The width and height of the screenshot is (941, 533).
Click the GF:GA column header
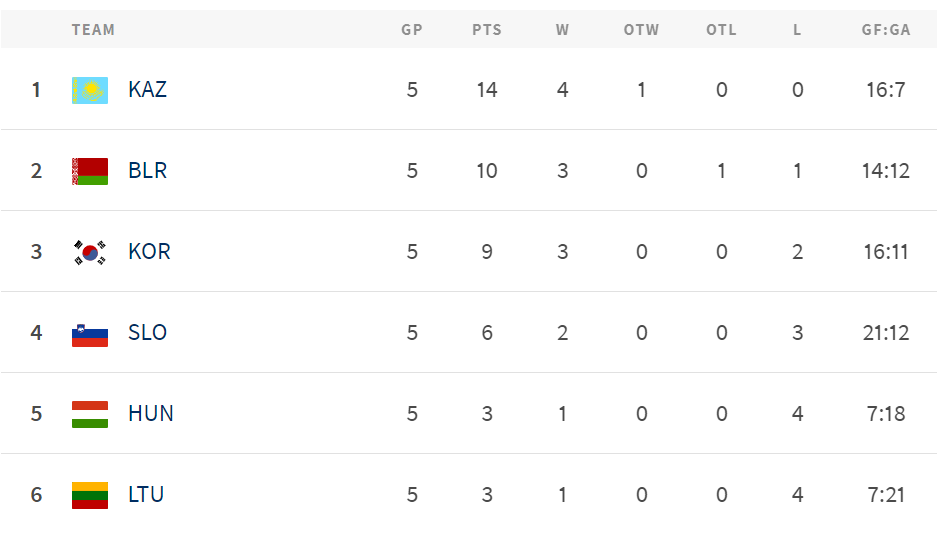[886, 29]
